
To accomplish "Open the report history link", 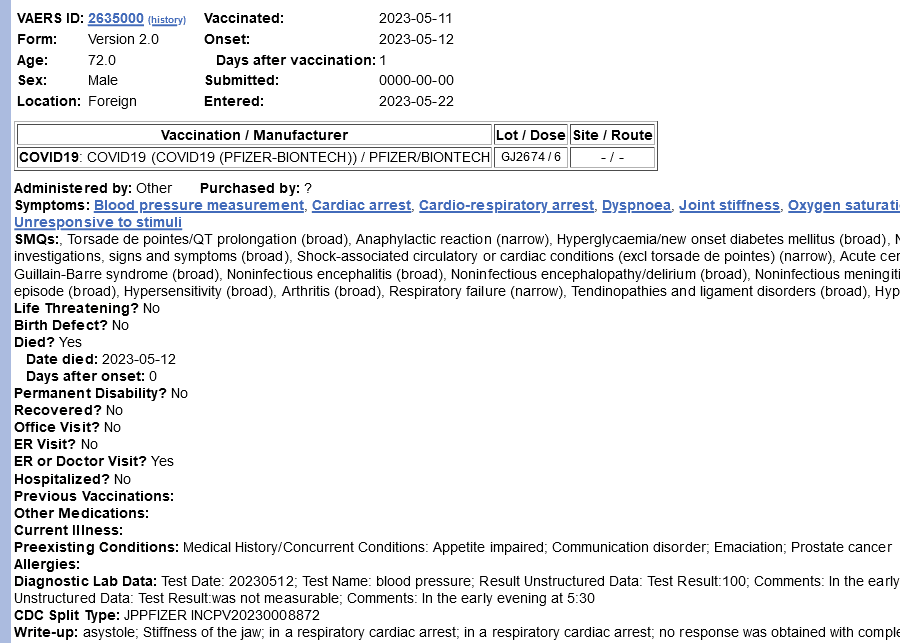I will (x=167, y=20).
